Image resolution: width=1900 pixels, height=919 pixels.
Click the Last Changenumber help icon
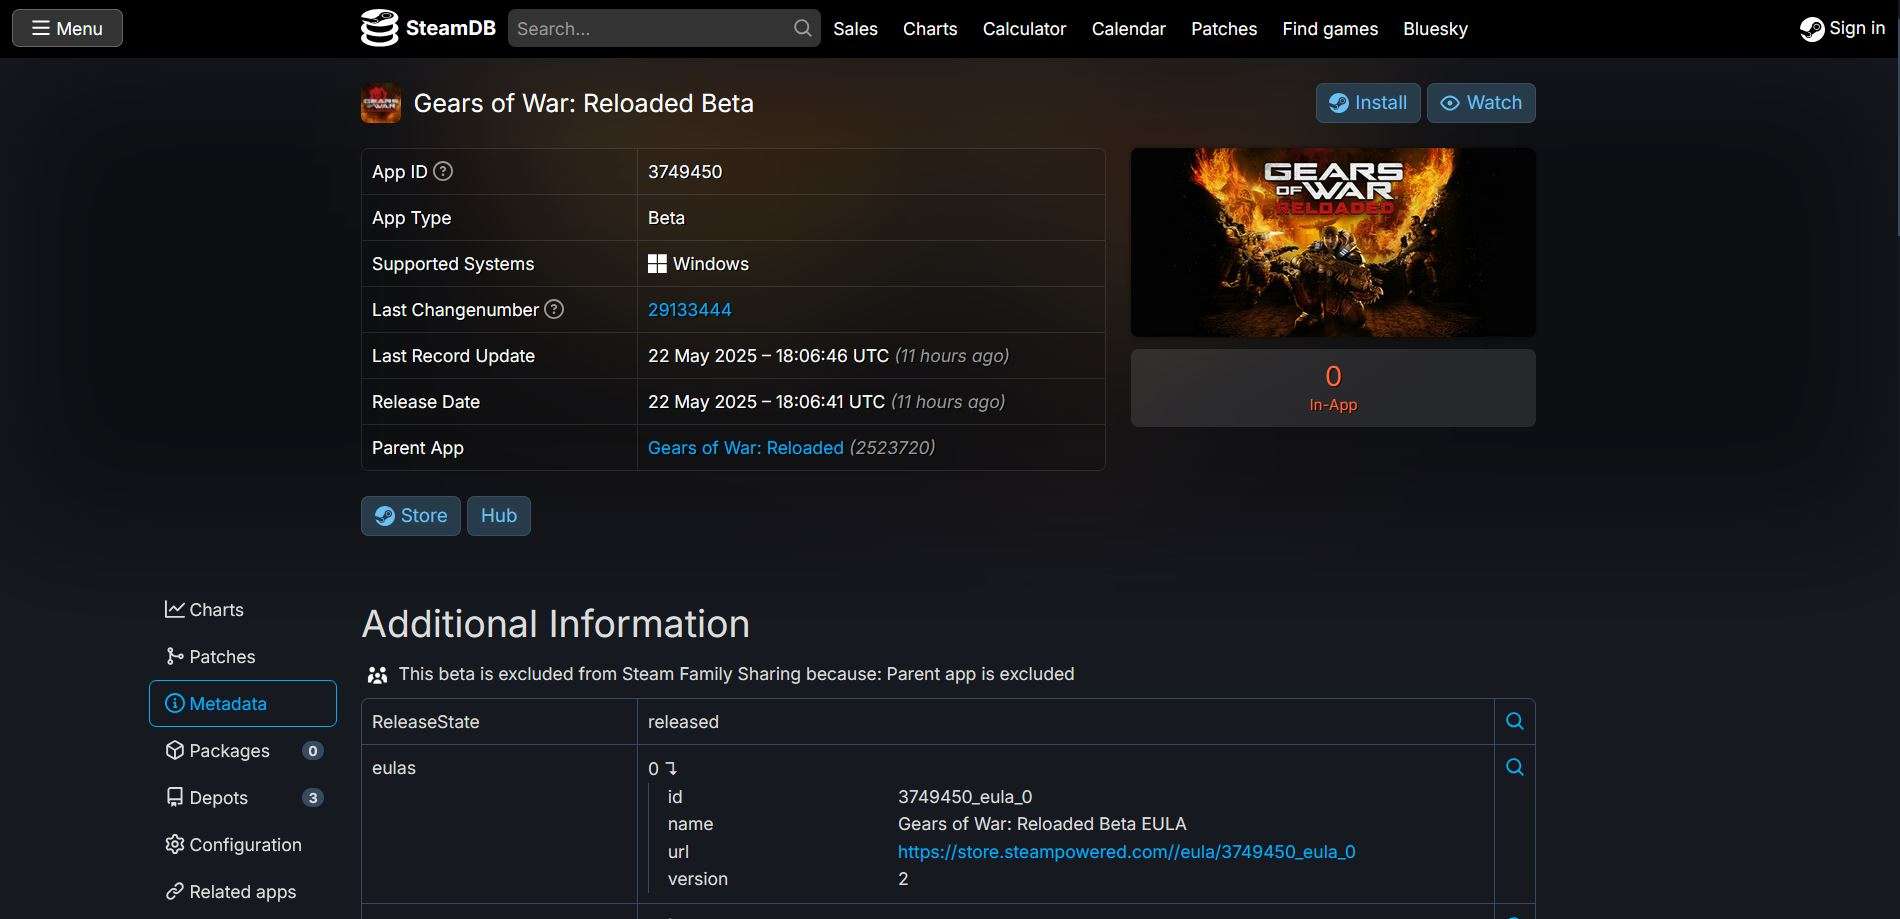tap(554, 309)
